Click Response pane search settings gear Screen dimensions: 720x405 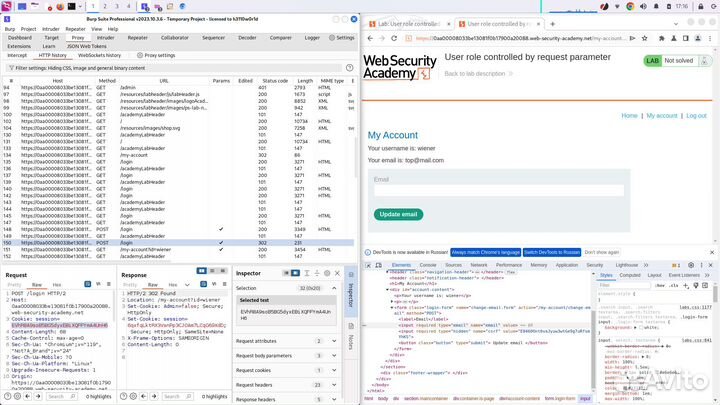tap(133, 396)
